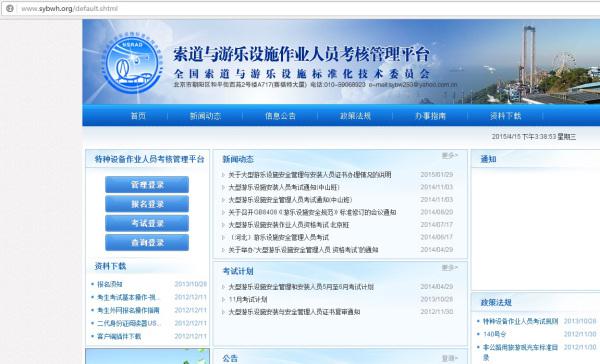Click the 新闻动态 panel heading
Image resolution: width=600 pixels, height=364 pixels.
238,159
